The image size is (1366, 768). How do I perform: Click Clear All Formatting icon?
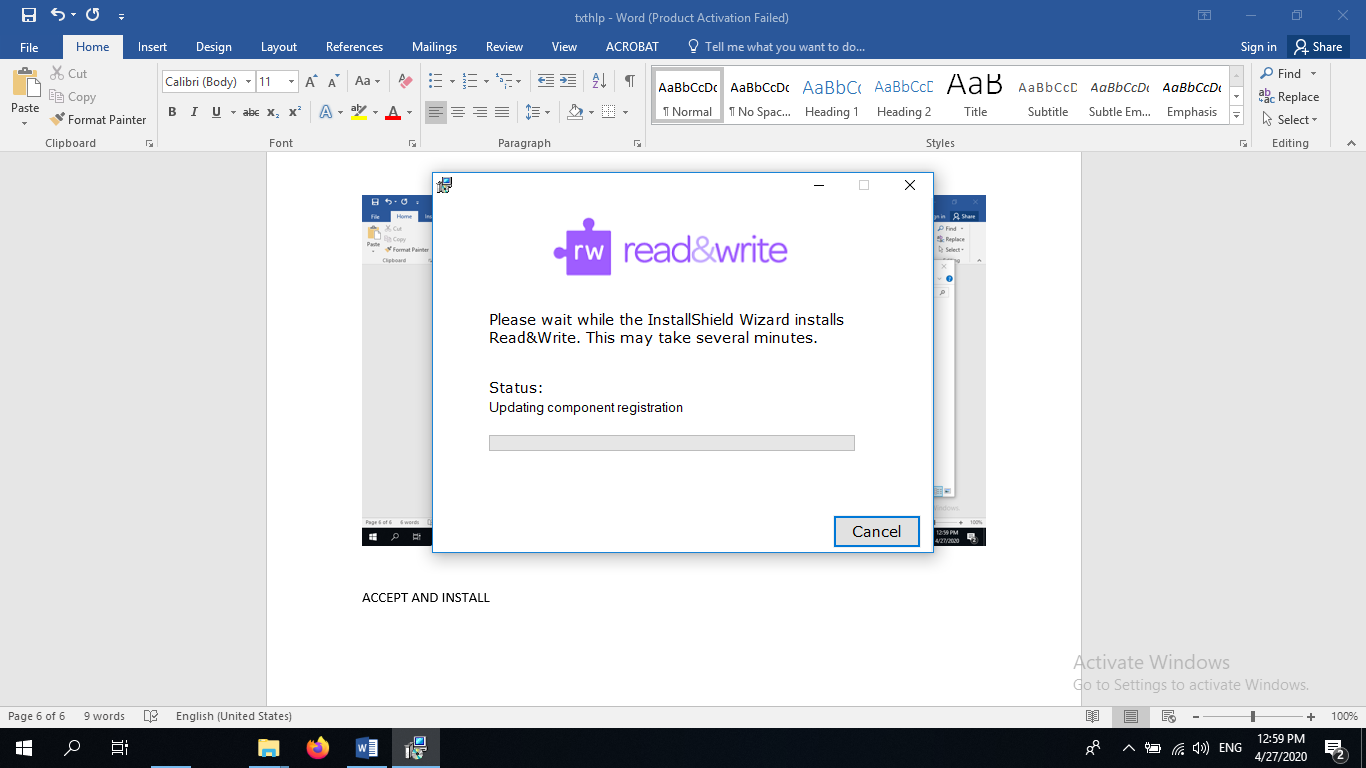point(405,81)
